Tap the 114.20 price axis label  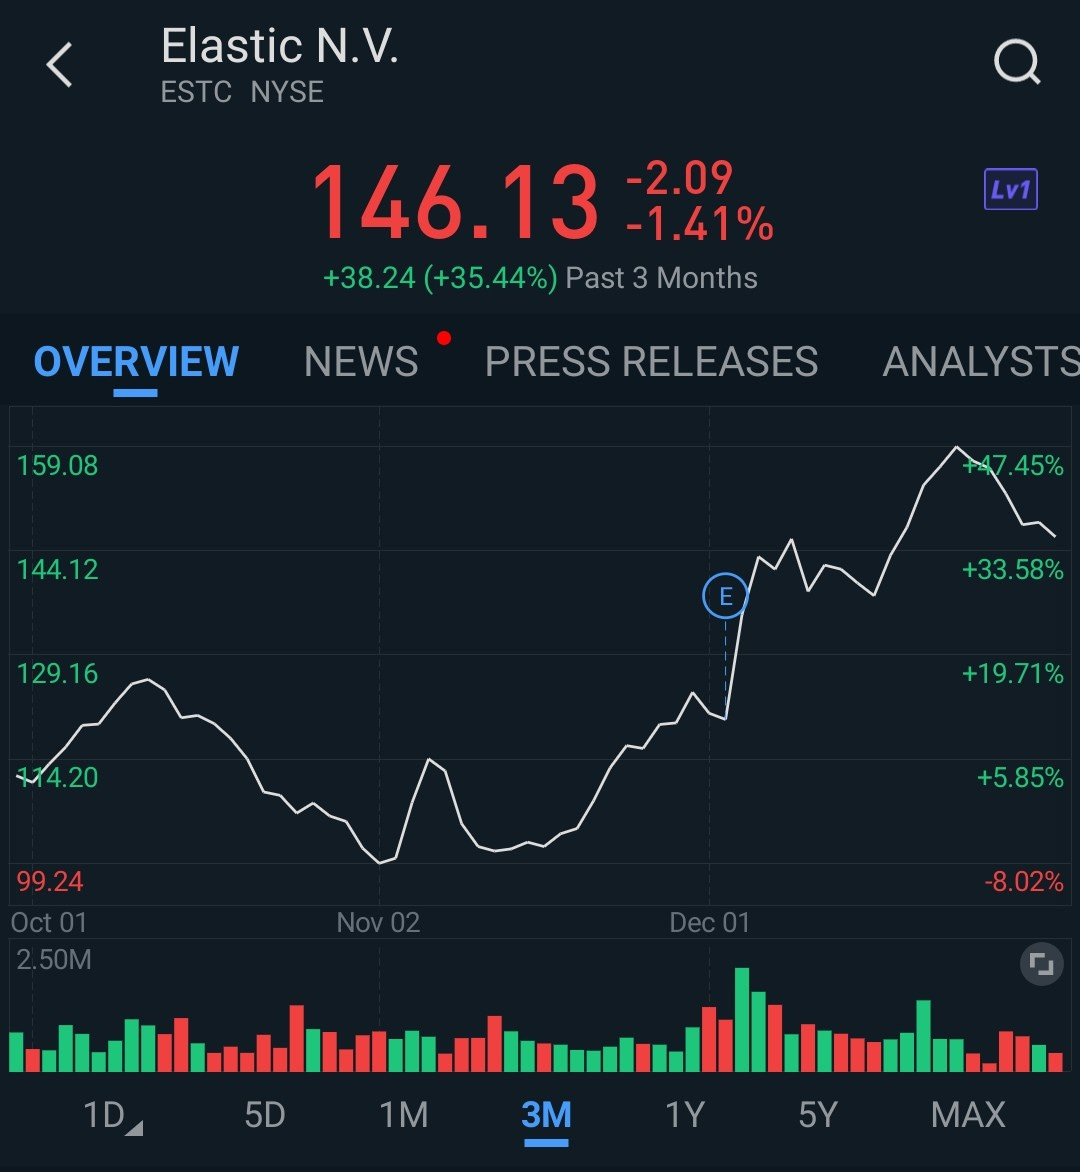(x=58, y=777)
